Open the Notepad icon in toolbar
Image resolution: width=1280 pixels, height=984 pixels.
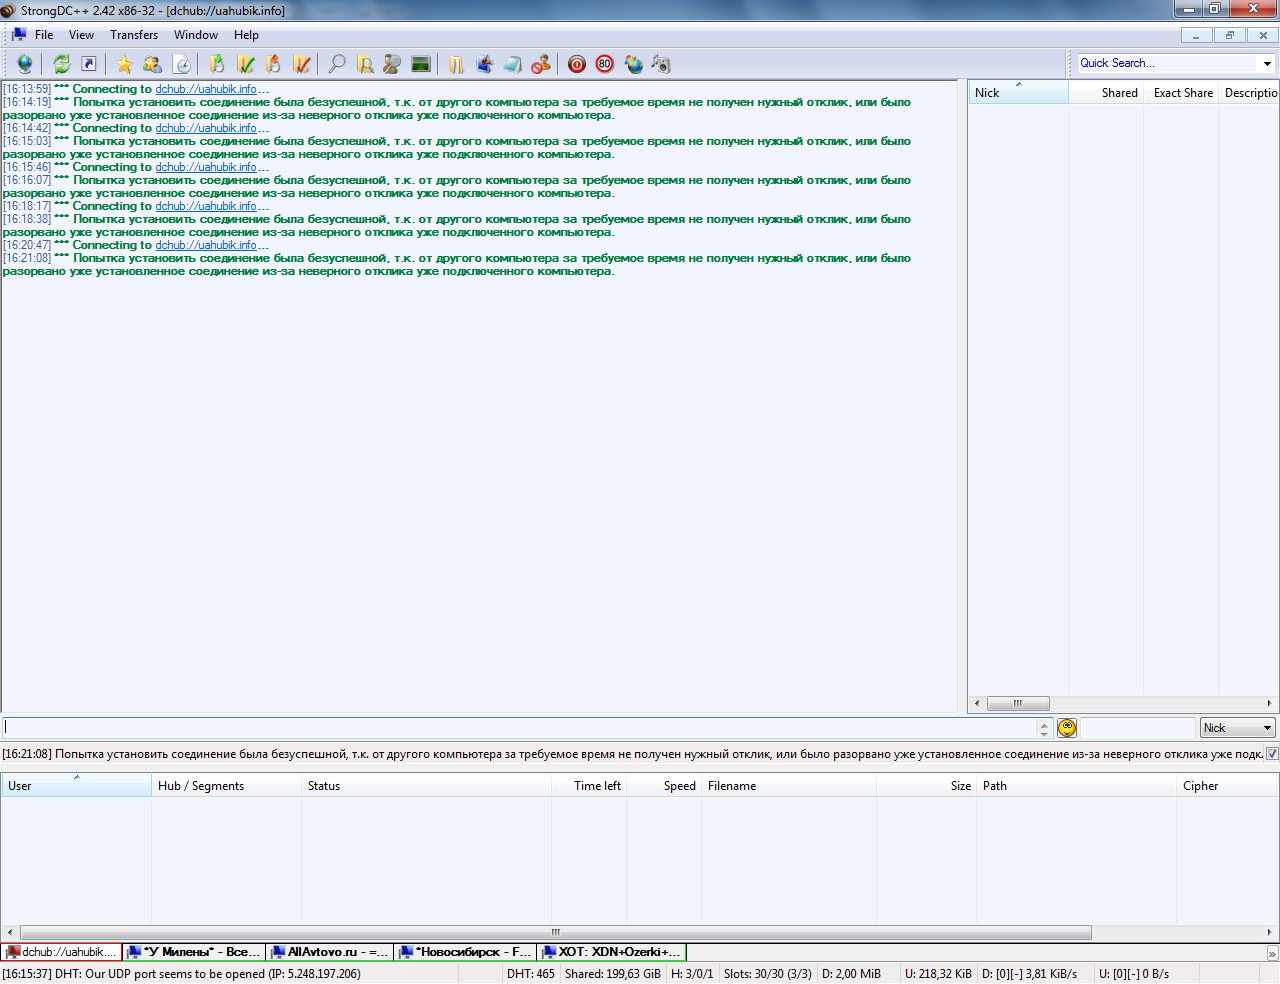point(512,64)
